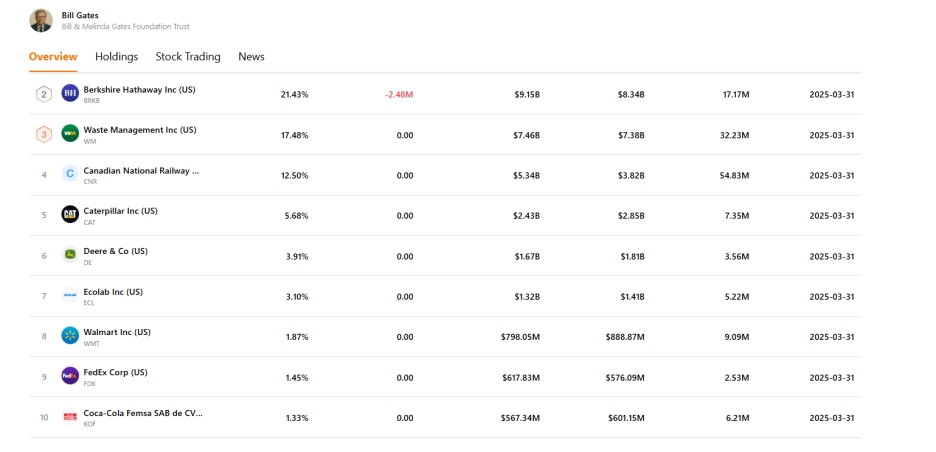Click rank number 10 in last row
The image size is (936, 452).
44,417
